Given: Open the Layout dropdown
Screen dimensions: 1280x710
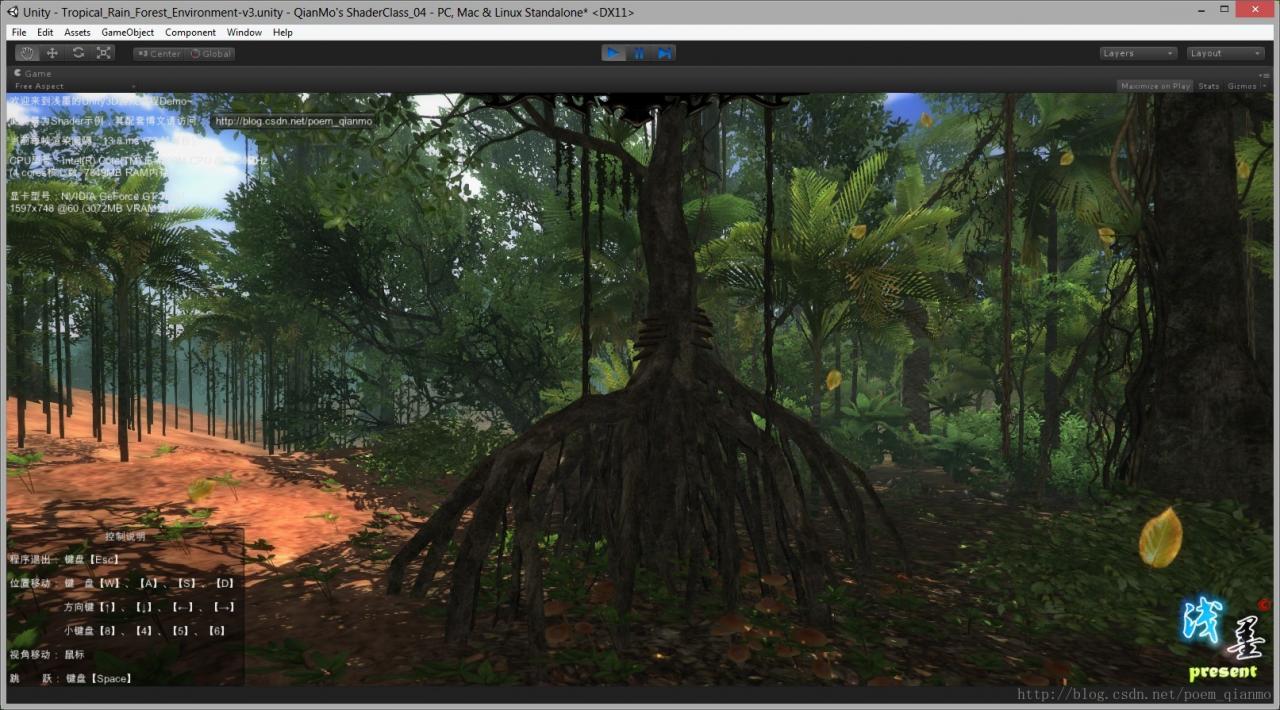Looking at the screenshot, I should pos(1226,54).
